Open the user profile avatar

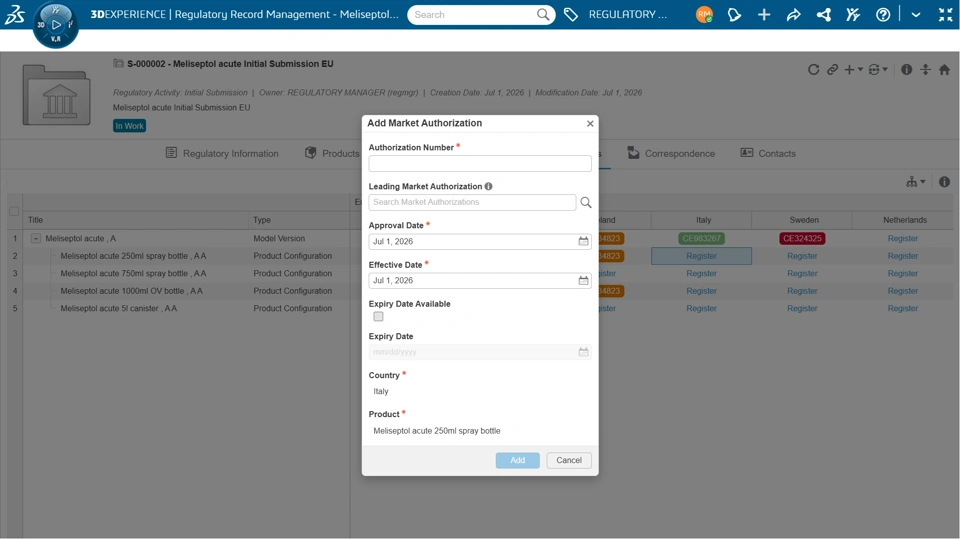coord(704,15)
